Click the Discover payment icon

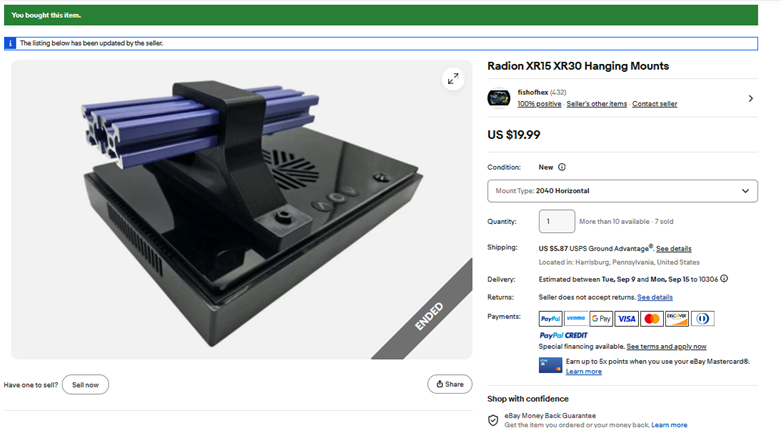[677, 319]
